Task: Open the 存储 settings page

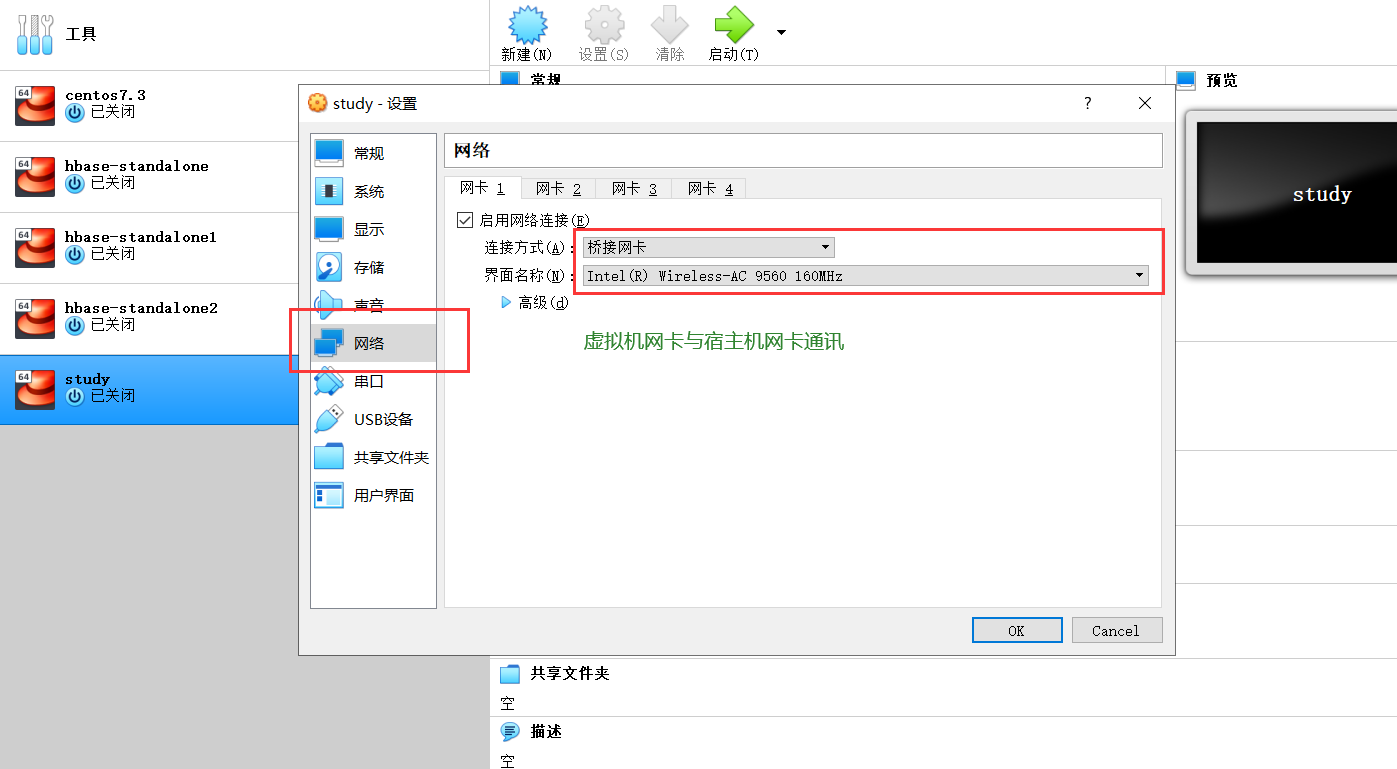Action: tap(368, 267)
